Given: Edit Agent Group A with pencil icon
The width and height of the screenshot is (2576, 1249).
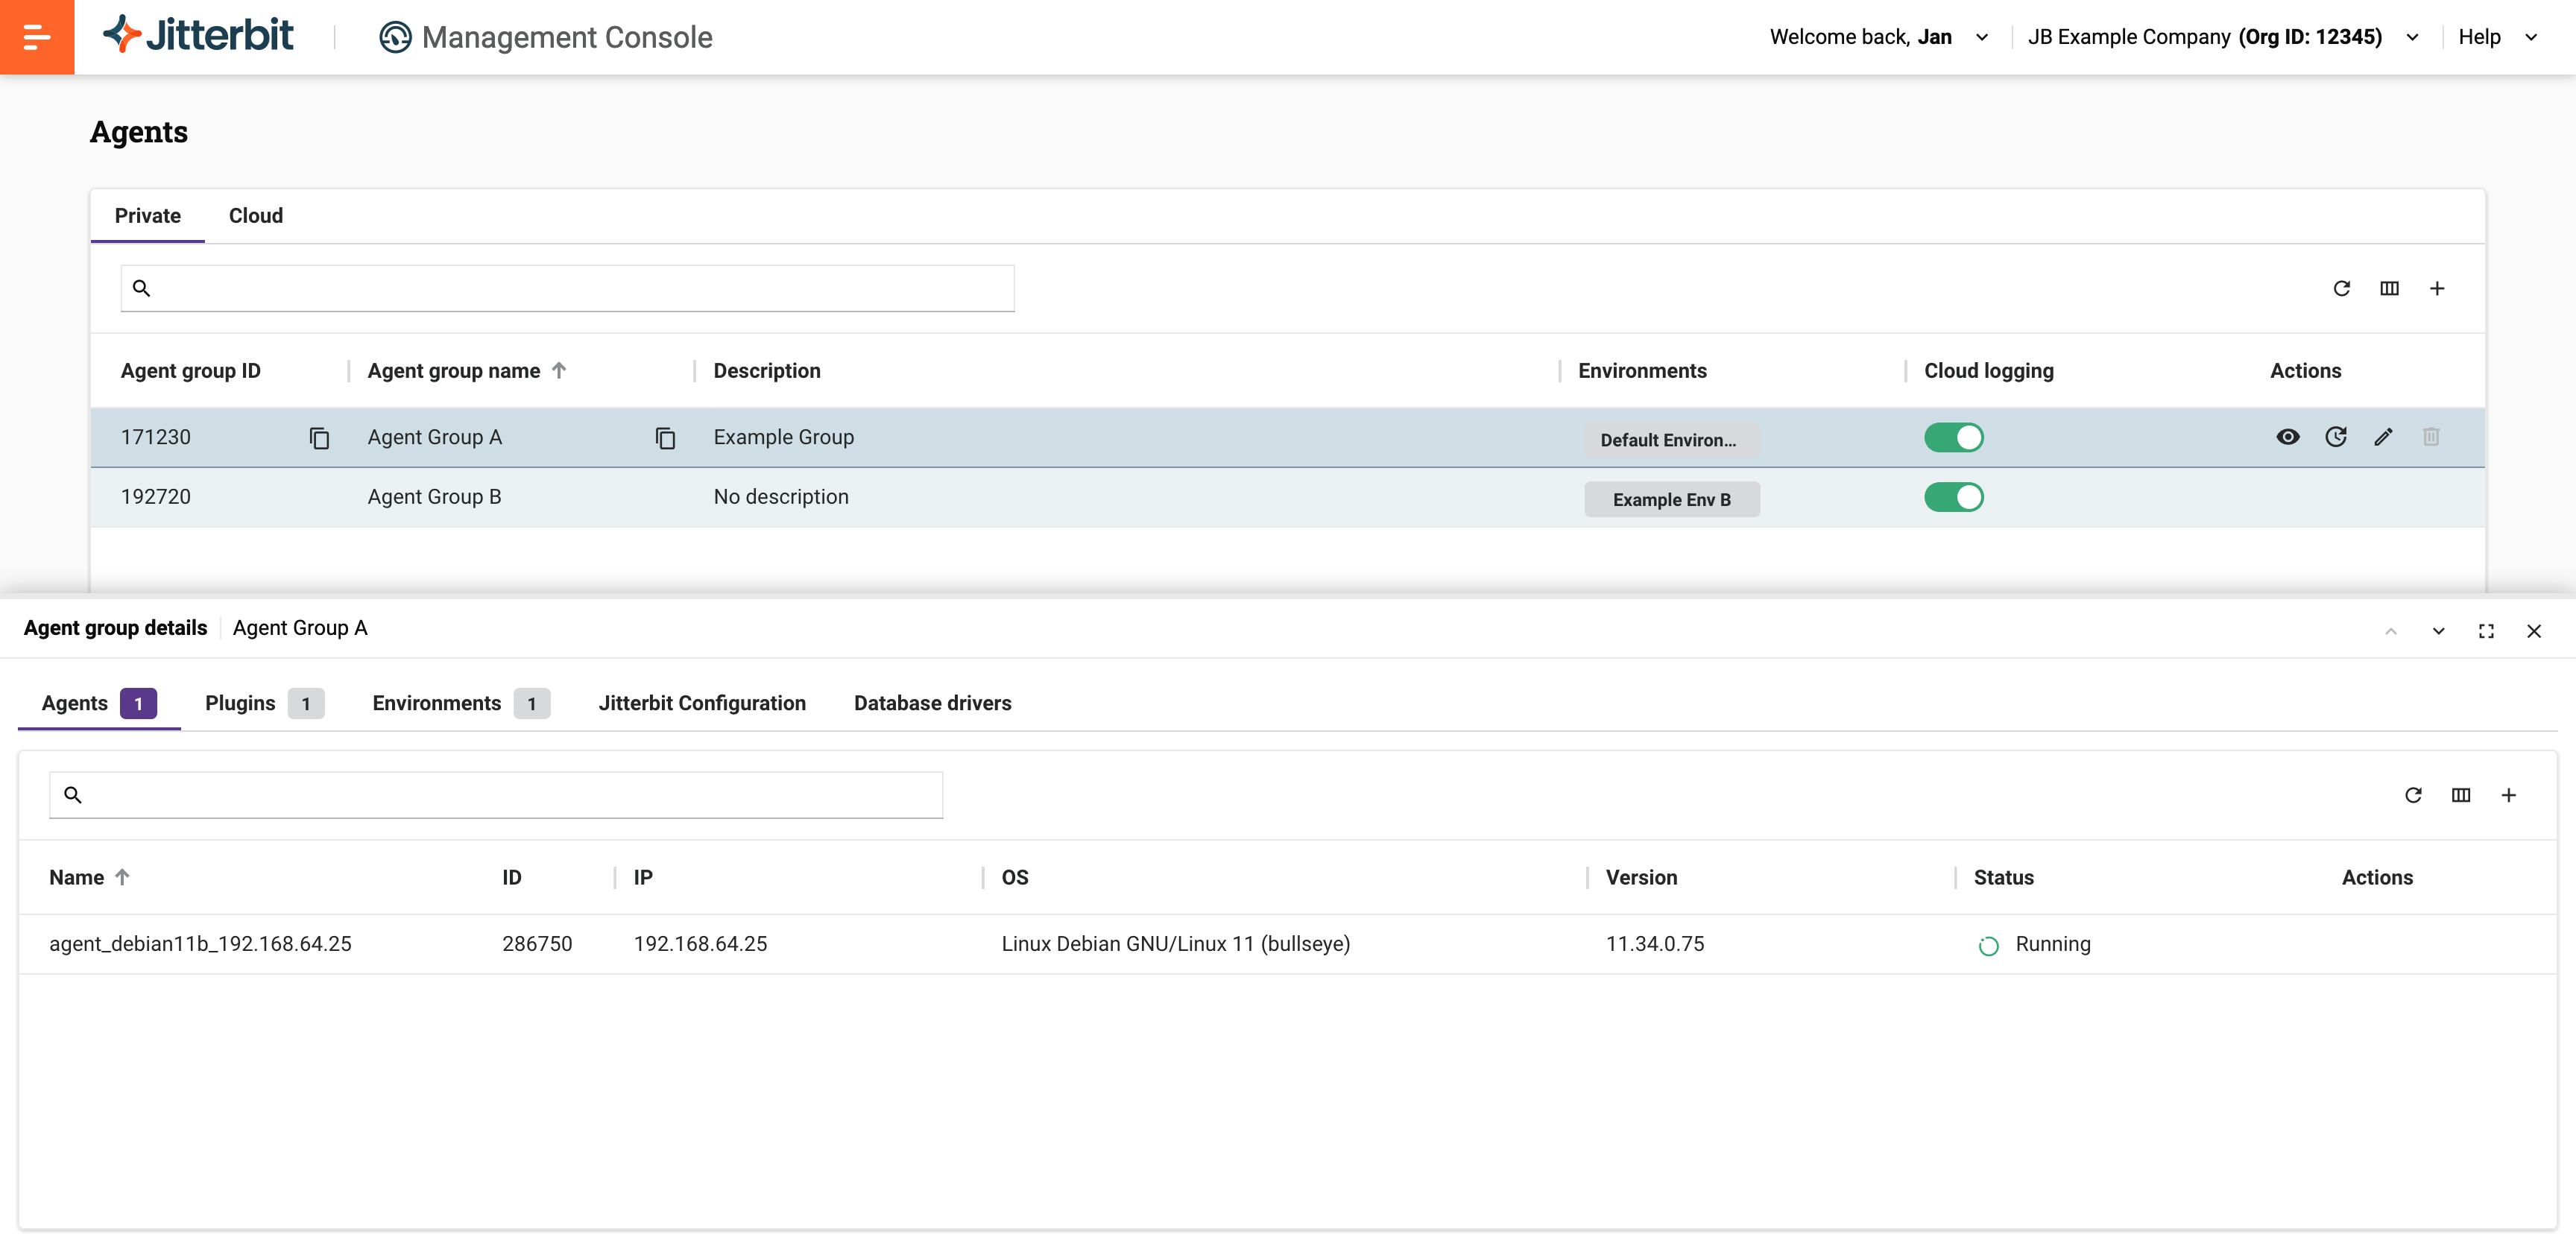Looking at the screenshot, I should tap(2383, 437).
